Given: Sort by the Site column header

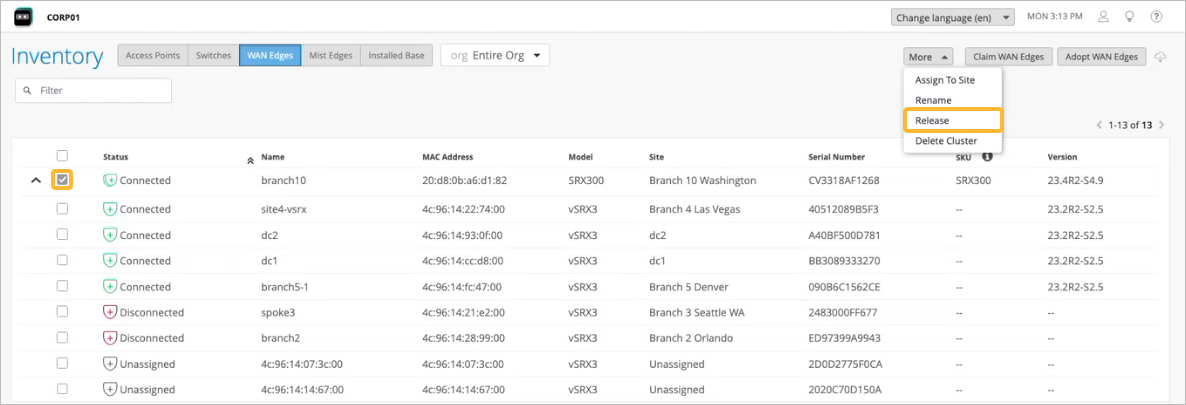Looking at the screenshot, I should pos(657,157).
